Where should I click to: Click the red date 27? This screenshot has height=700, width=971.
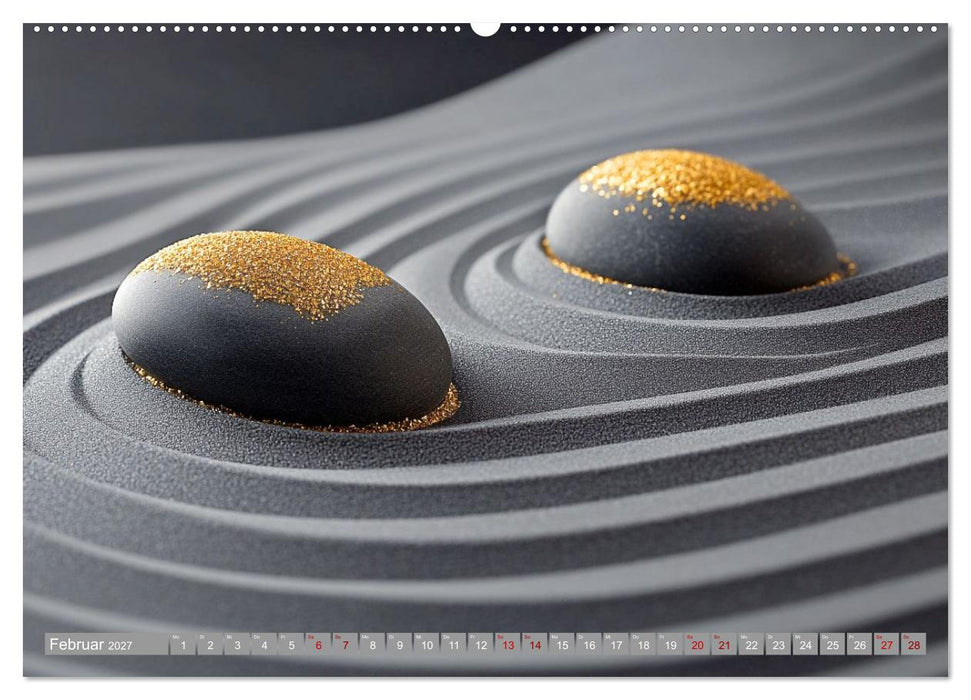887,644
